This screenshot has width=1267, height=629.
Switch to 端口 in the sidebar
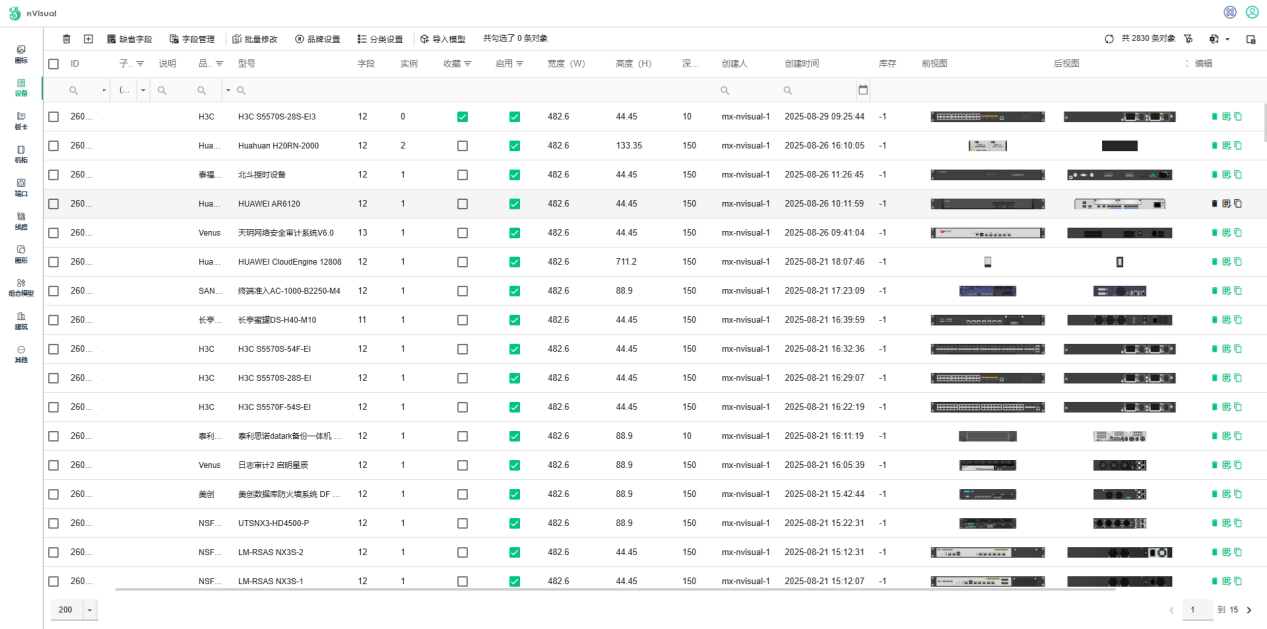[x=21, y=187]
